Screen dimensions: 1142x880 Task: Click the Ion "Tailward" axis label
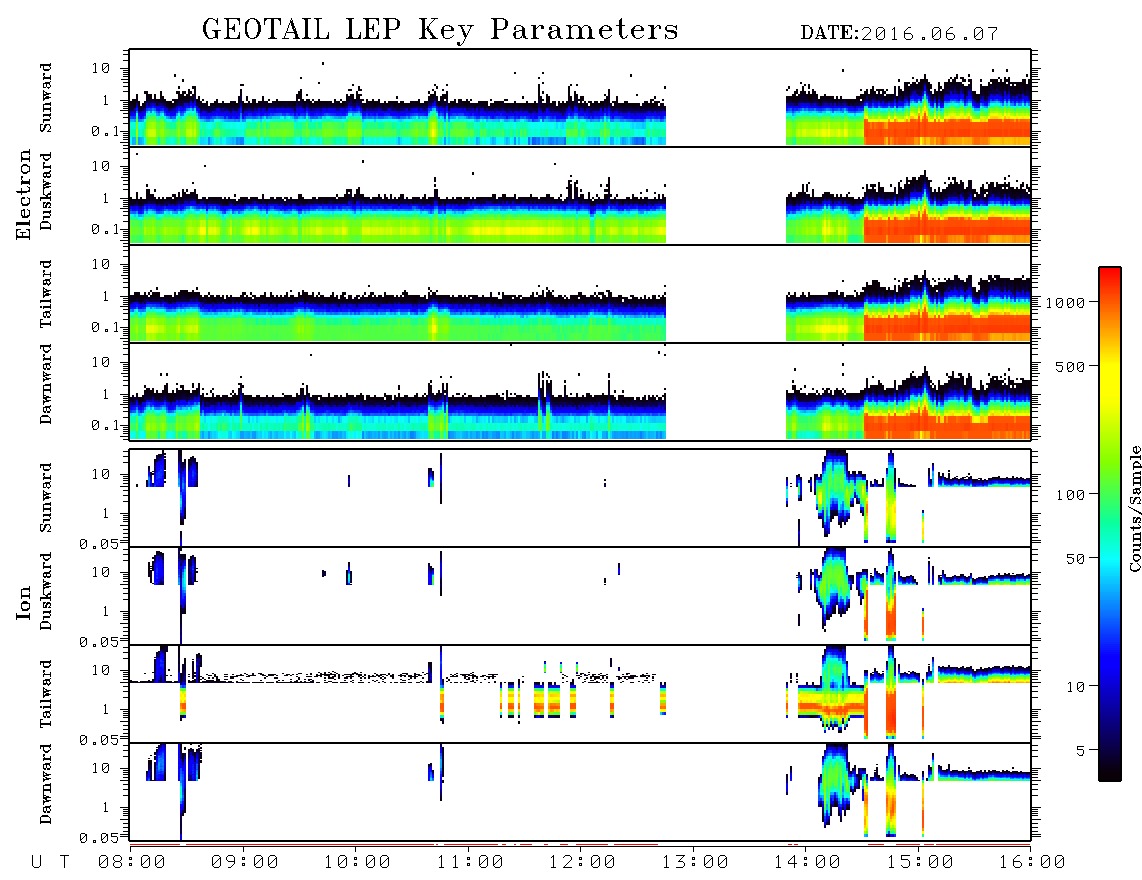point(46,694)
